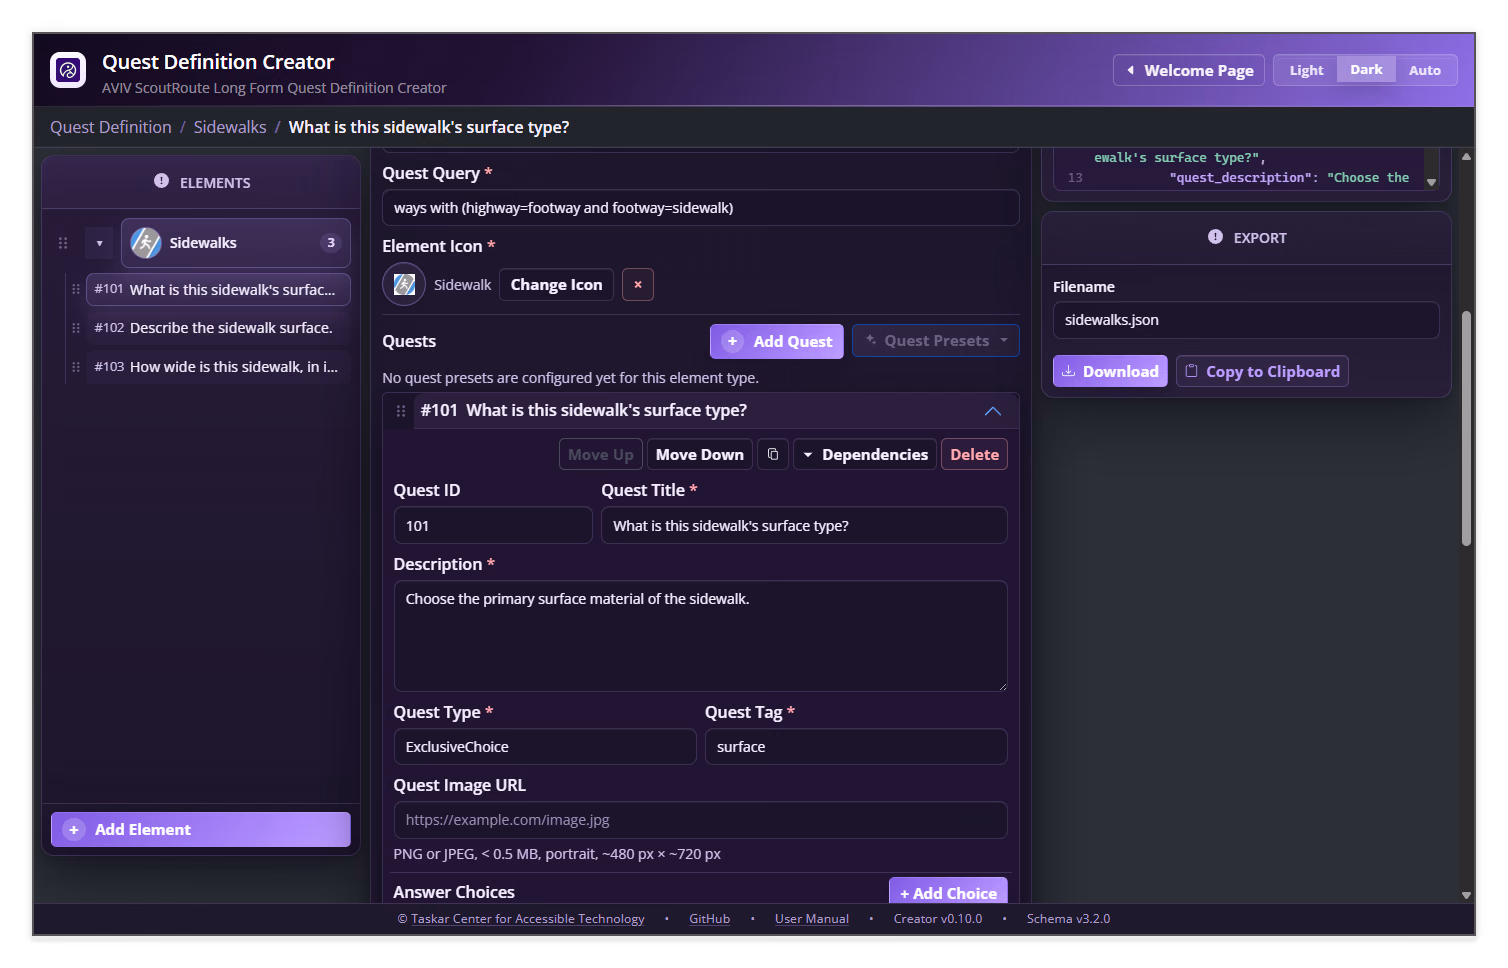Open the Quest Type ExclusiveChoice selector
This screenshot has width=1508, height=968.
click(x=545, y=747)
